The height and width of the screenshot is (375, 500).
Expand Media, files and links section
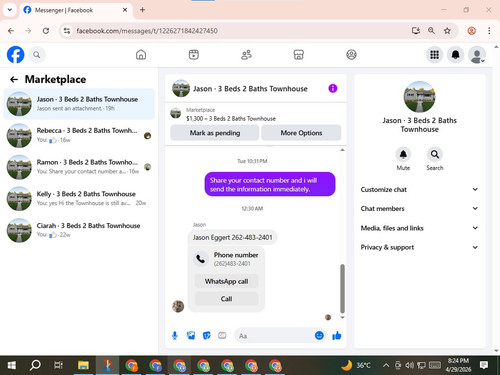click(419, 228)
